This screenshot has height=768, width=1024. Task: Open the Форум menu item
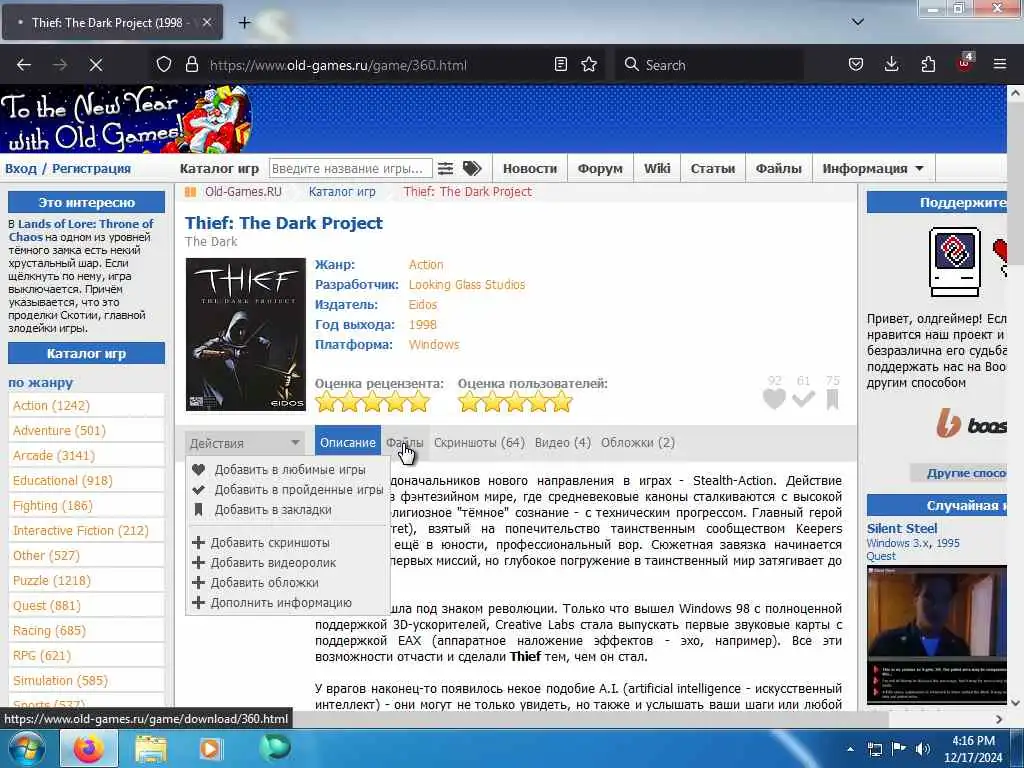600,168
